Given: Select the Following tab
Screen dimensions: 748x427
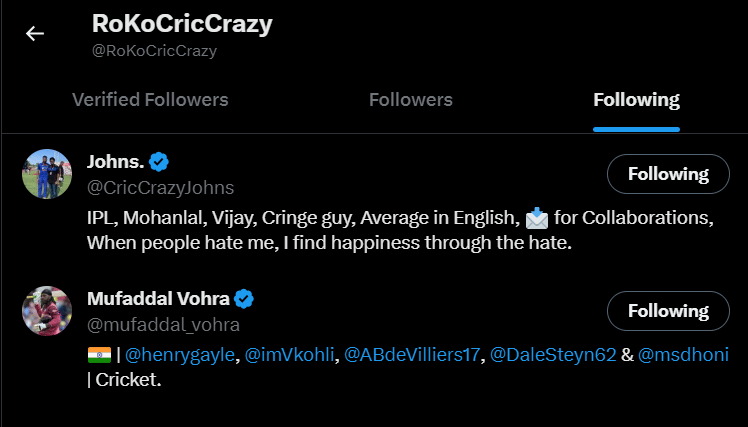Looking at the screenshot, I should click(636, 100).
